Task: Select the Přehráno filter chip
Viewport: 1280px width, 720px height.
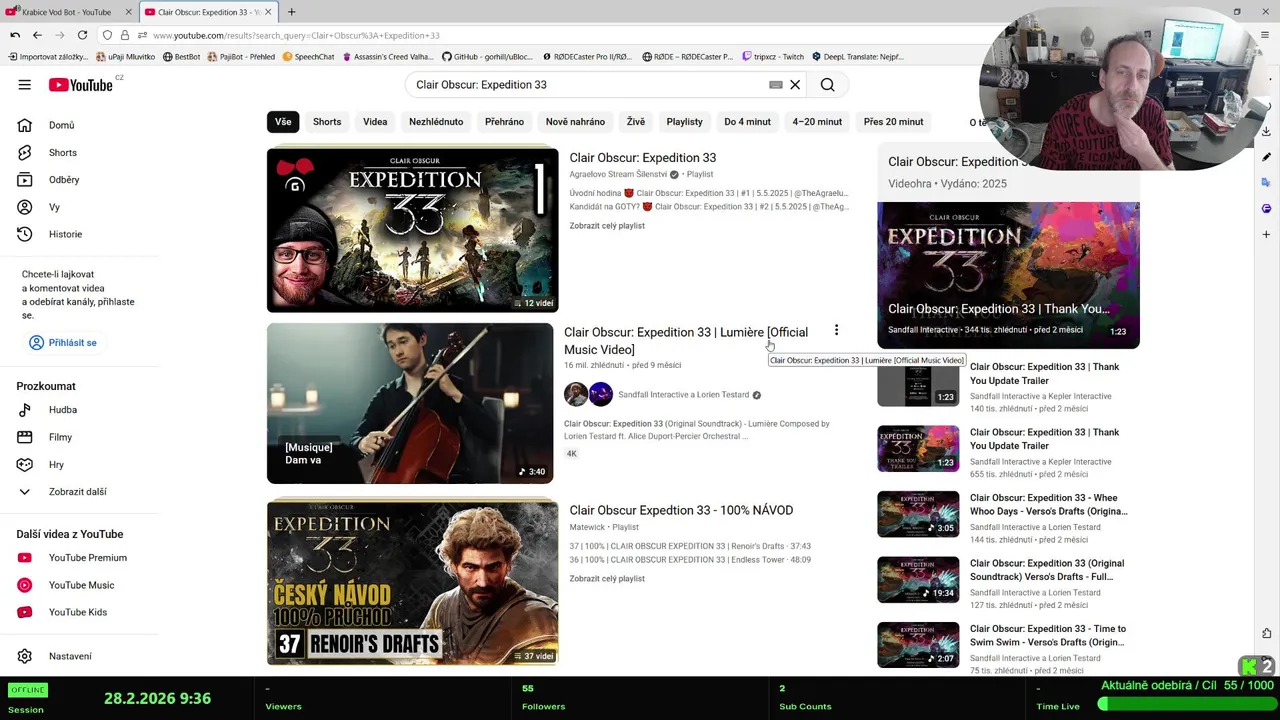Action: (504, 122)
